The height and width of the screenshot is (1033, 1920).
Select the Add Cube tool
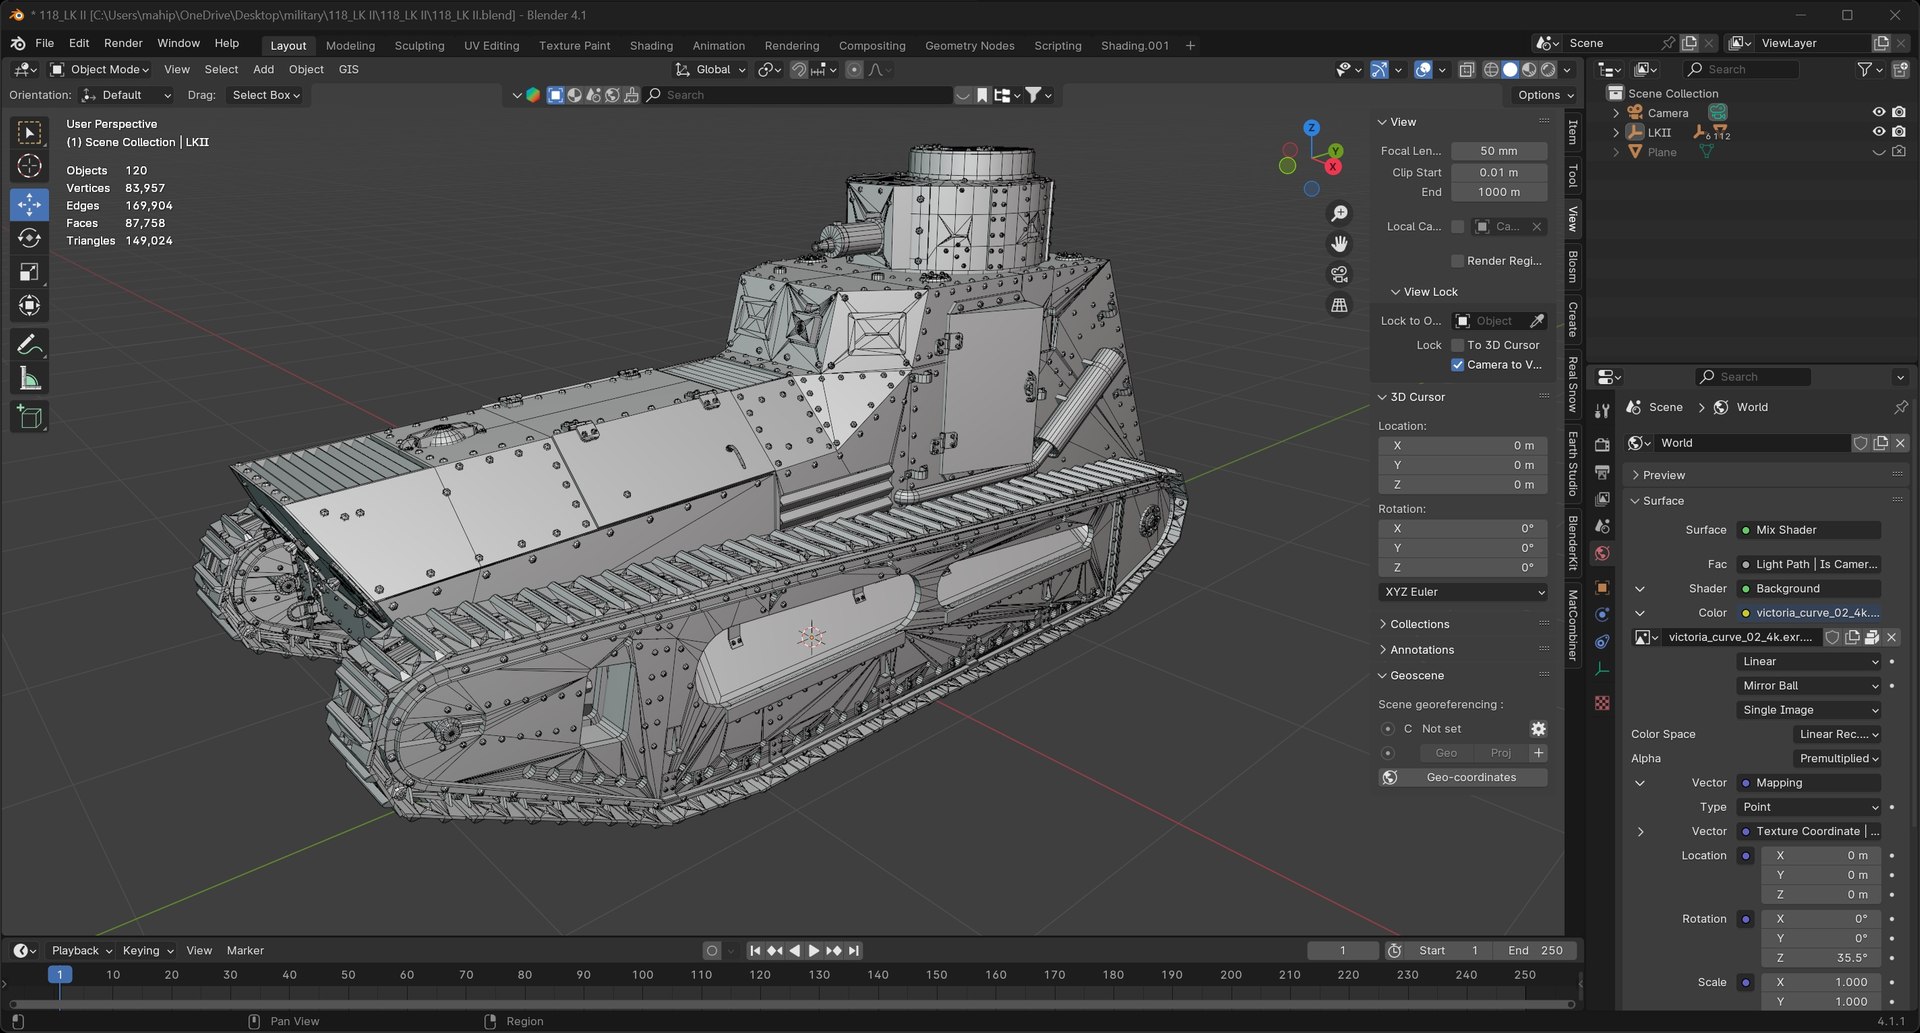coord(29,418)
